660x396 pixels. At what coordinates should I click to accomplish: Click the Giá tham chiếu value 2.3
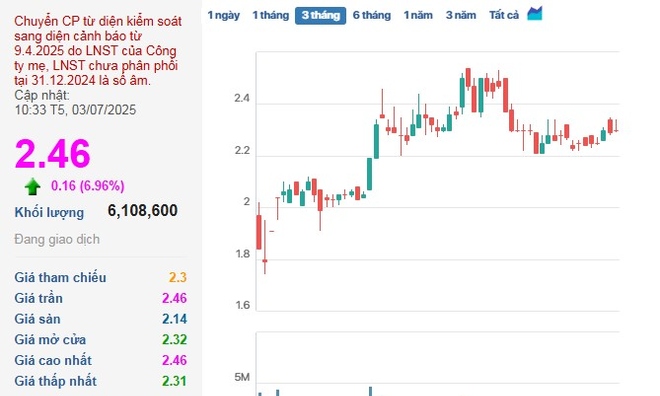coord(178,277)
